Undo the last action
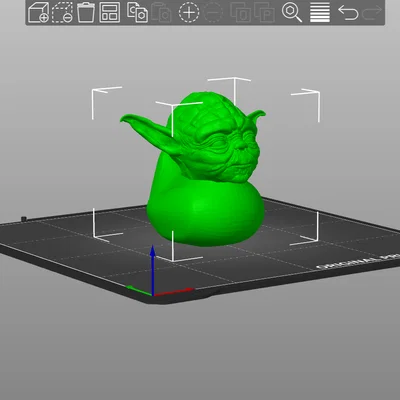400x400 pixels. pos(348,12)
